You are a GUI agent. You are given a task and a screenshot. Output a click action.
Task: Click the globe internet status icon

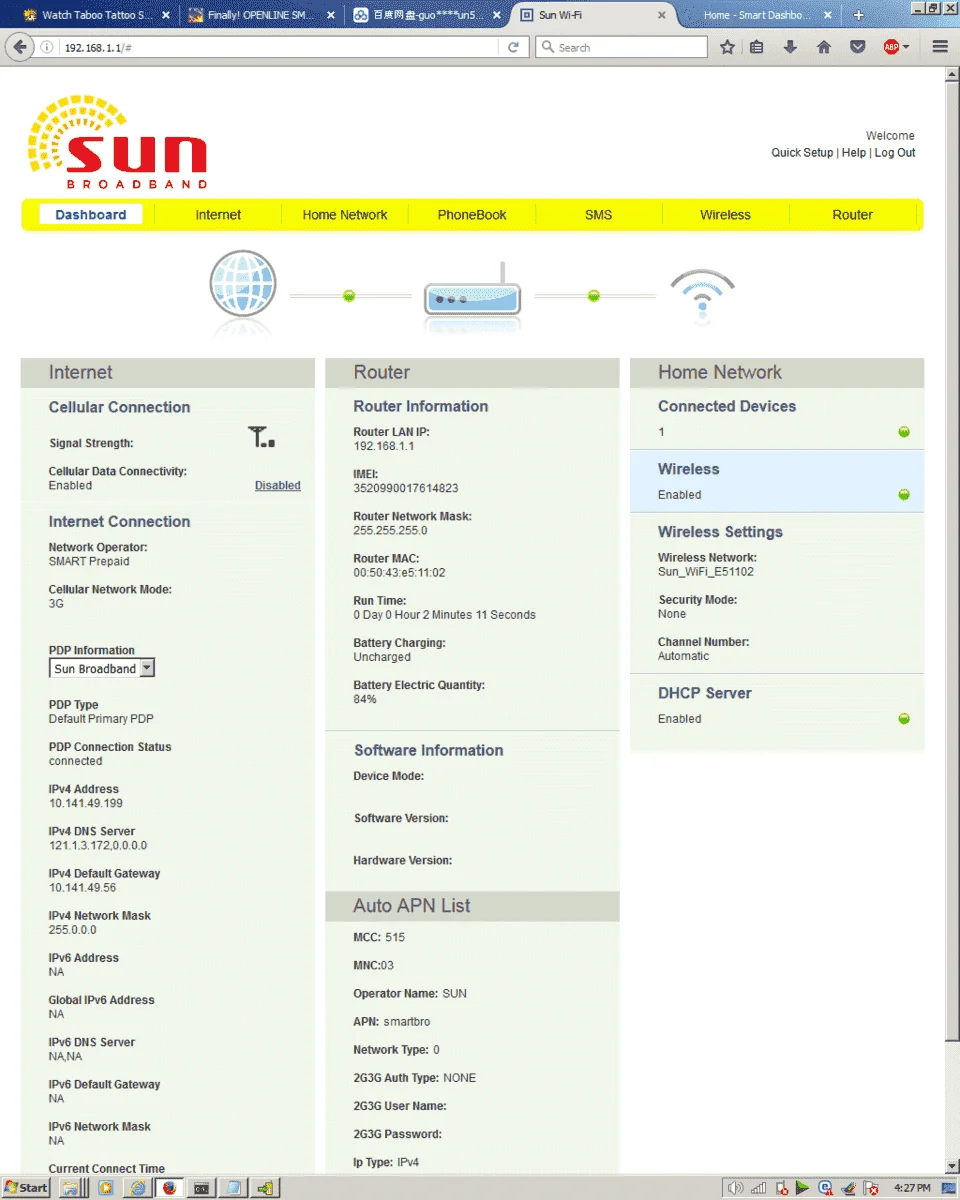[x=243, y=284]
